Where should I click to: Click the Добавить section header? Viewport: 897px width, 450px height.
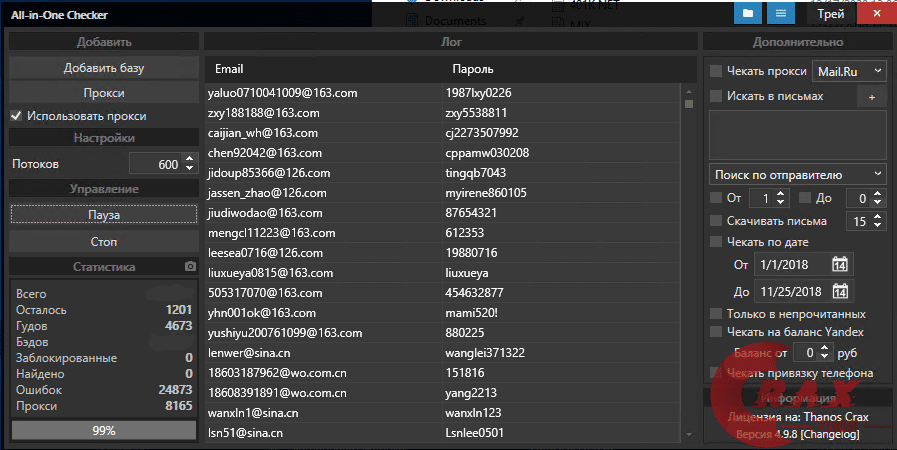pos(104,42)
